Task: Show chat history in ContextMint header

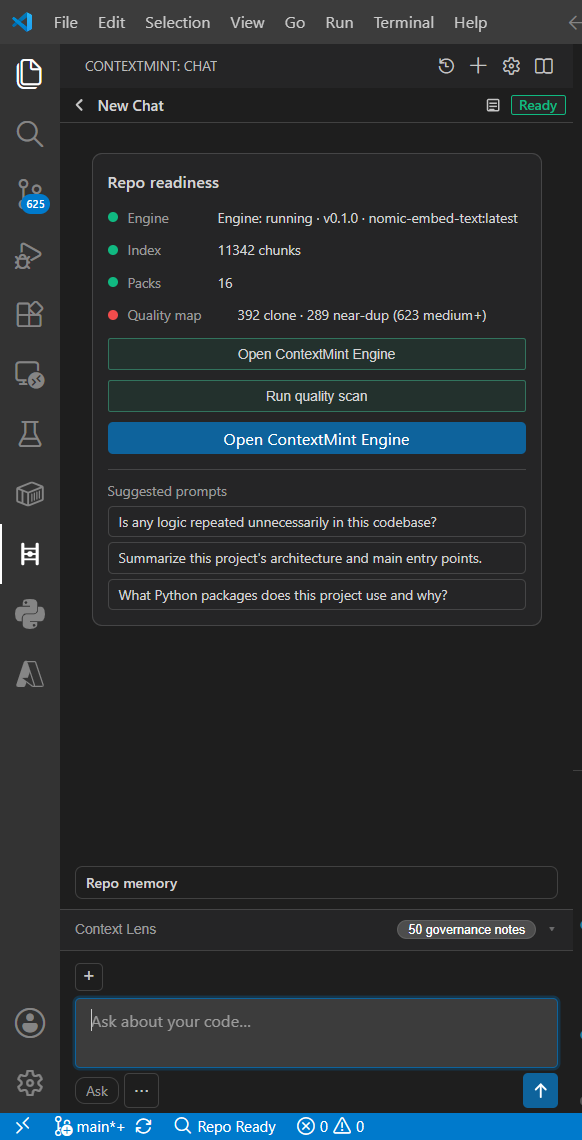Action: coord(446,66)
